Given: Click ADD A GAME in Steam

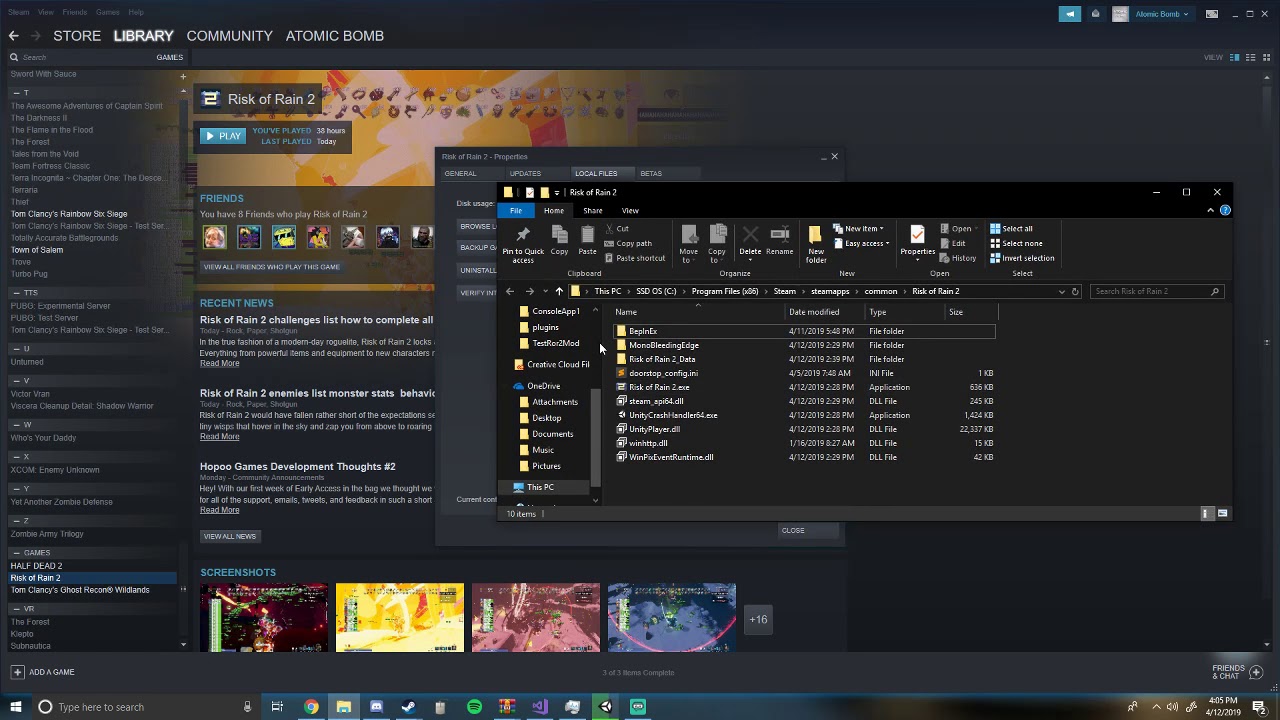Looking at the screenshot, I should 42,672.
